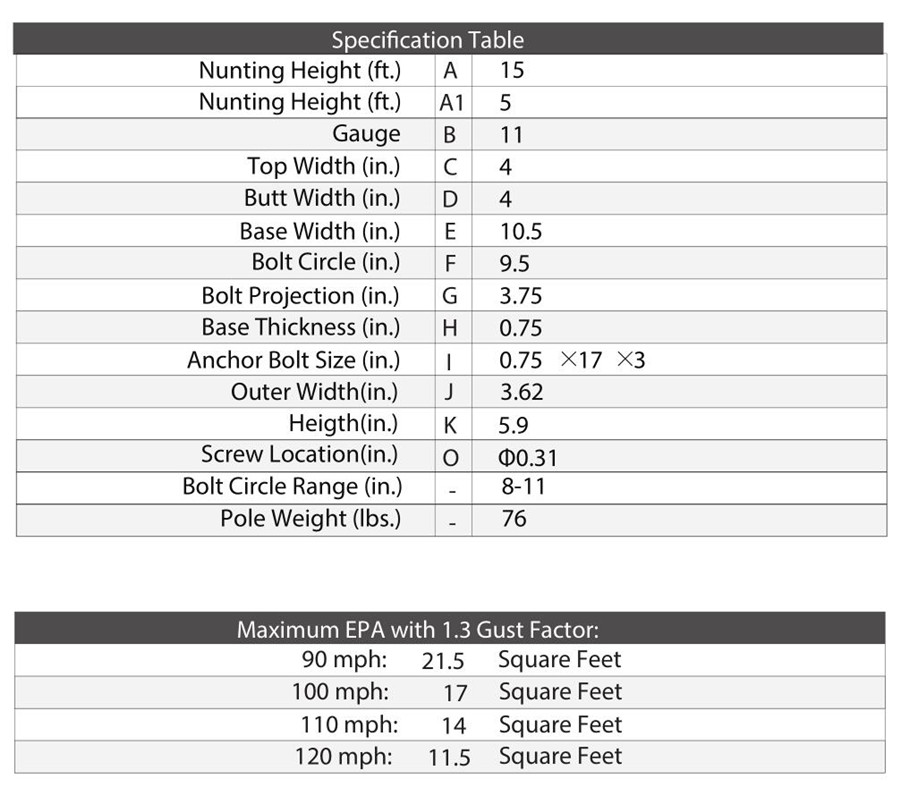900x787 pixels.
Task: Click the Bolt Projection value 3.75
Action: 521,296
